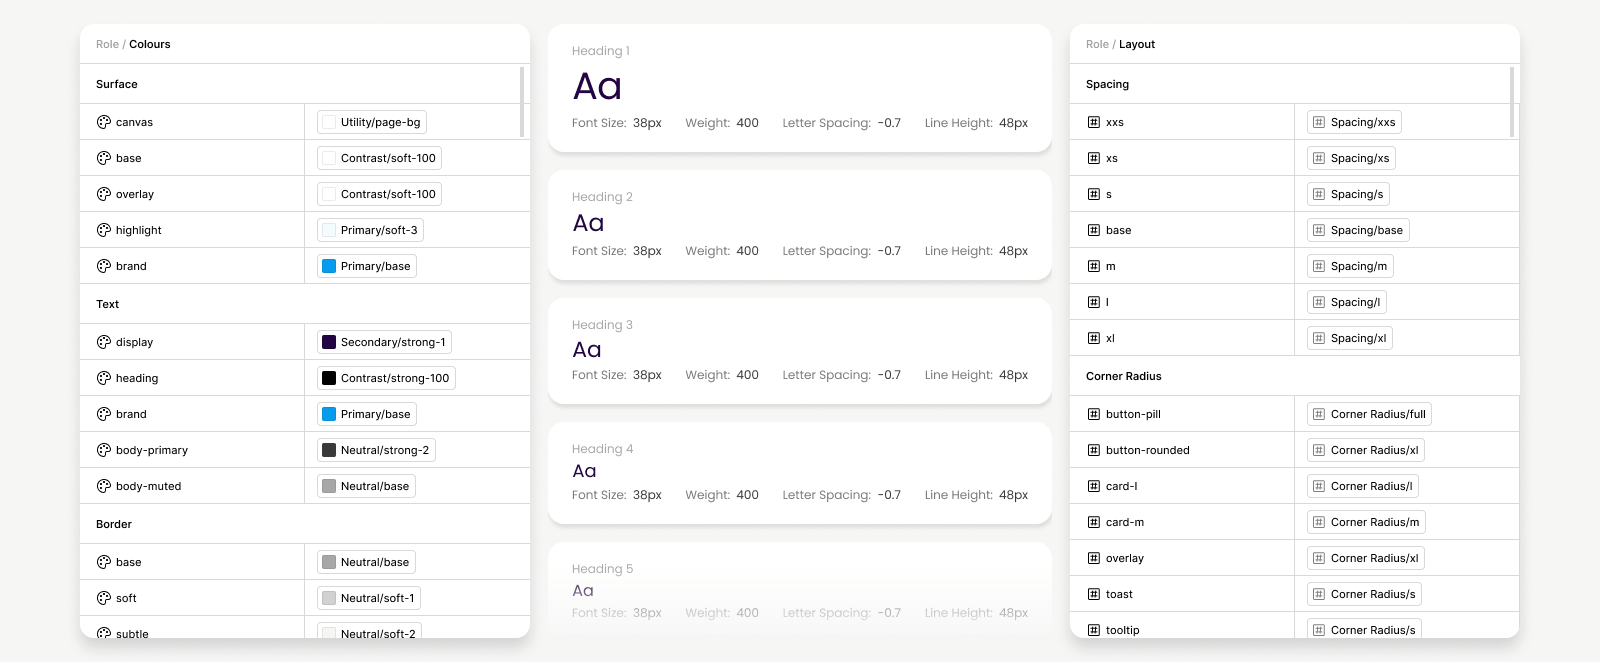1600x662 pixels.
Task: Select the Border section header
Action: [305, 524]
